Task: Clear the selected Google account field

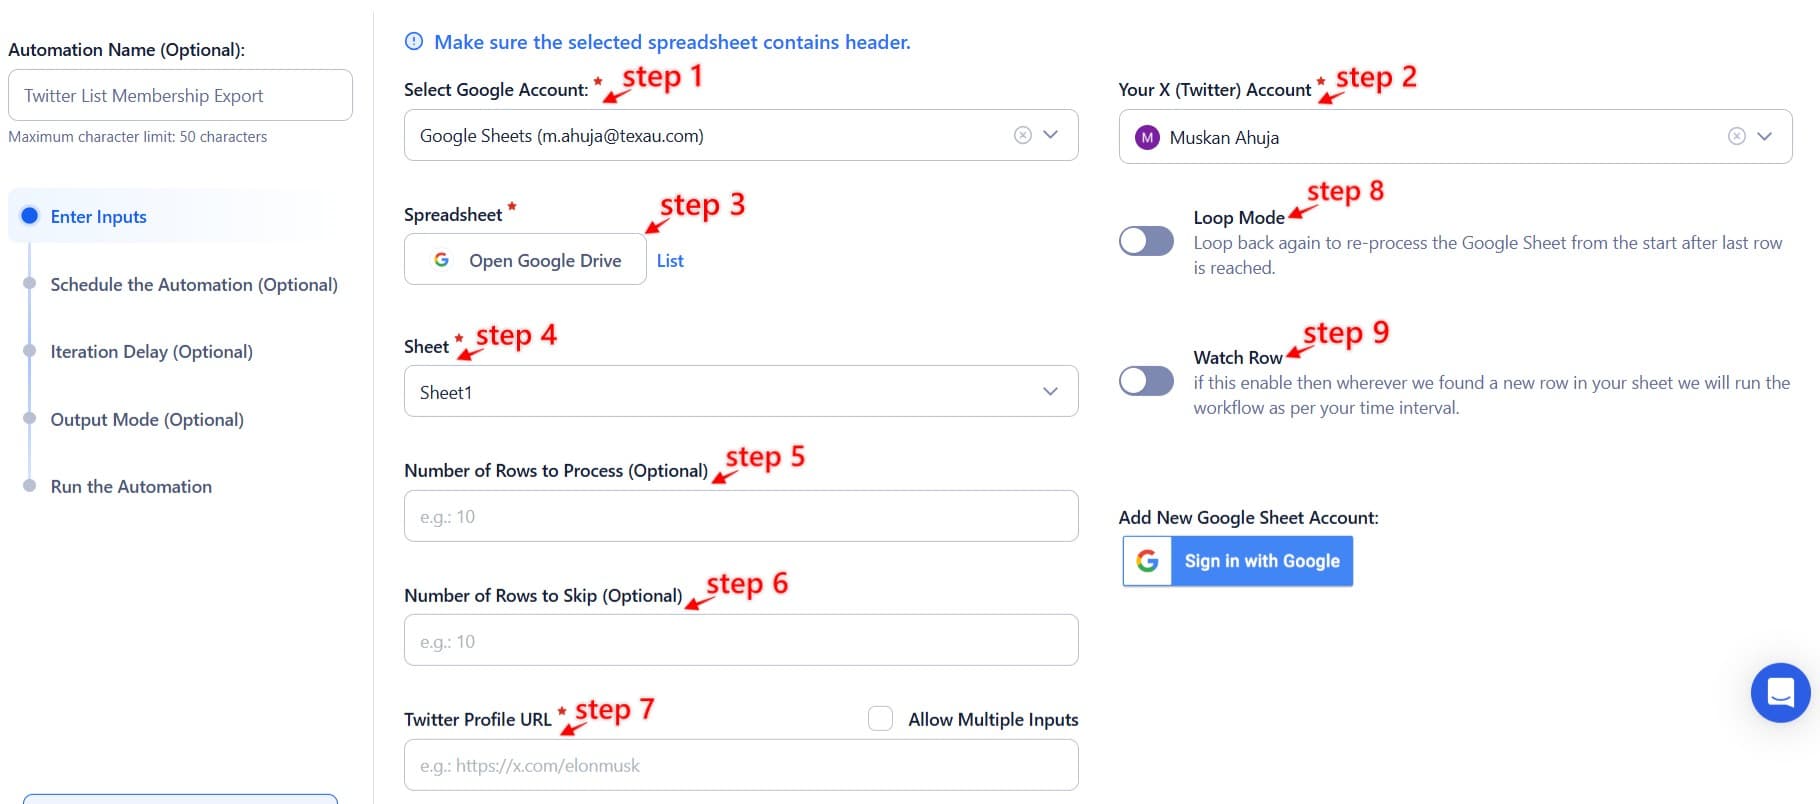Action: (x=1022, y=135)
